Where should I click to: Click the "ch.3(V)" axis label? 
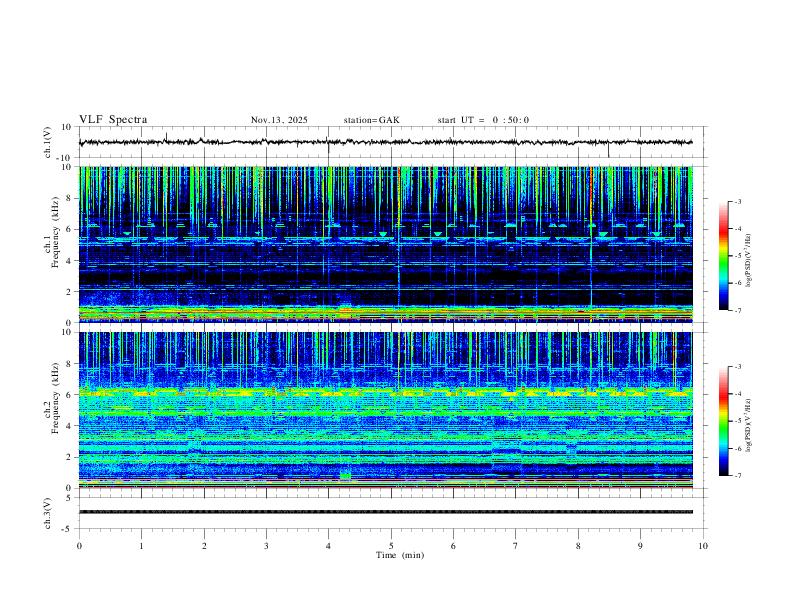coord(48,513)
